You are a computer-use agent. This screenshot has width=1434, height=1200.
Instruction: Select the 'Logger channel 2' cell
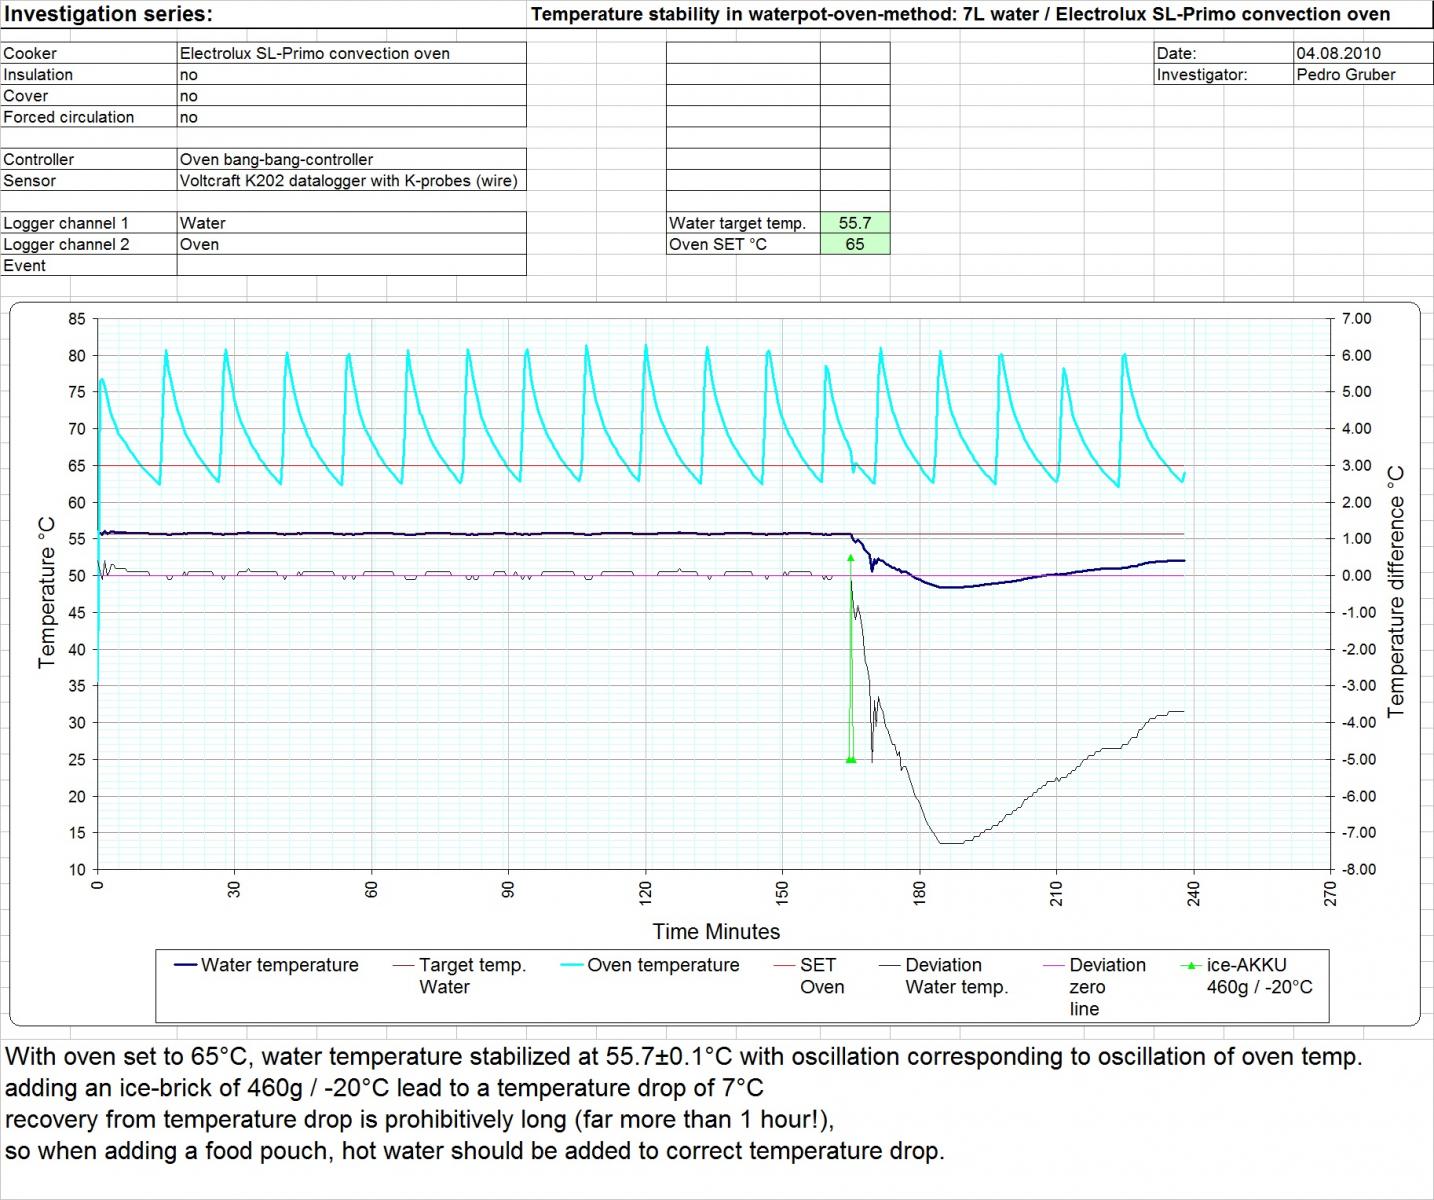pos(89,244)
